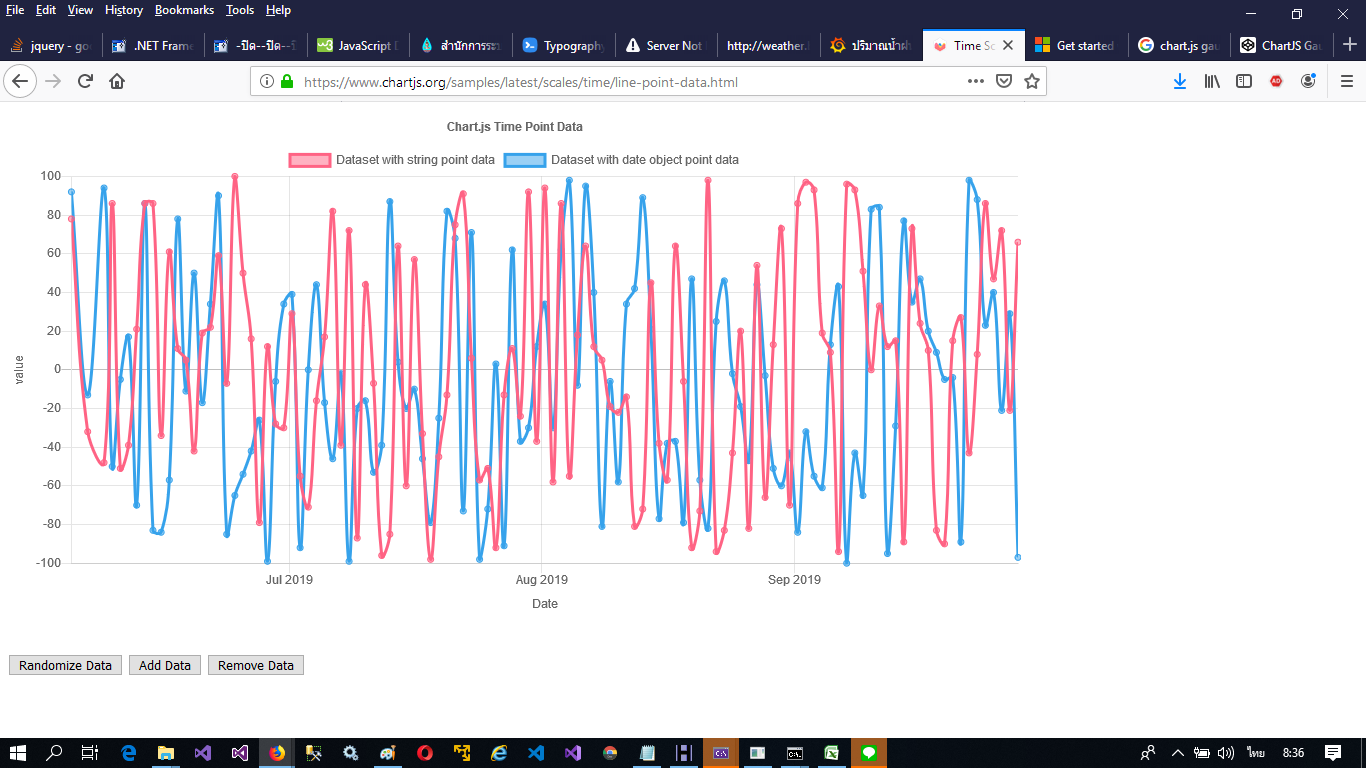Image resolution: width=1366 pixels, height=768 pixels.
Task: Open Internet Explorer from taskbar
Action: (x=499, y=753)
